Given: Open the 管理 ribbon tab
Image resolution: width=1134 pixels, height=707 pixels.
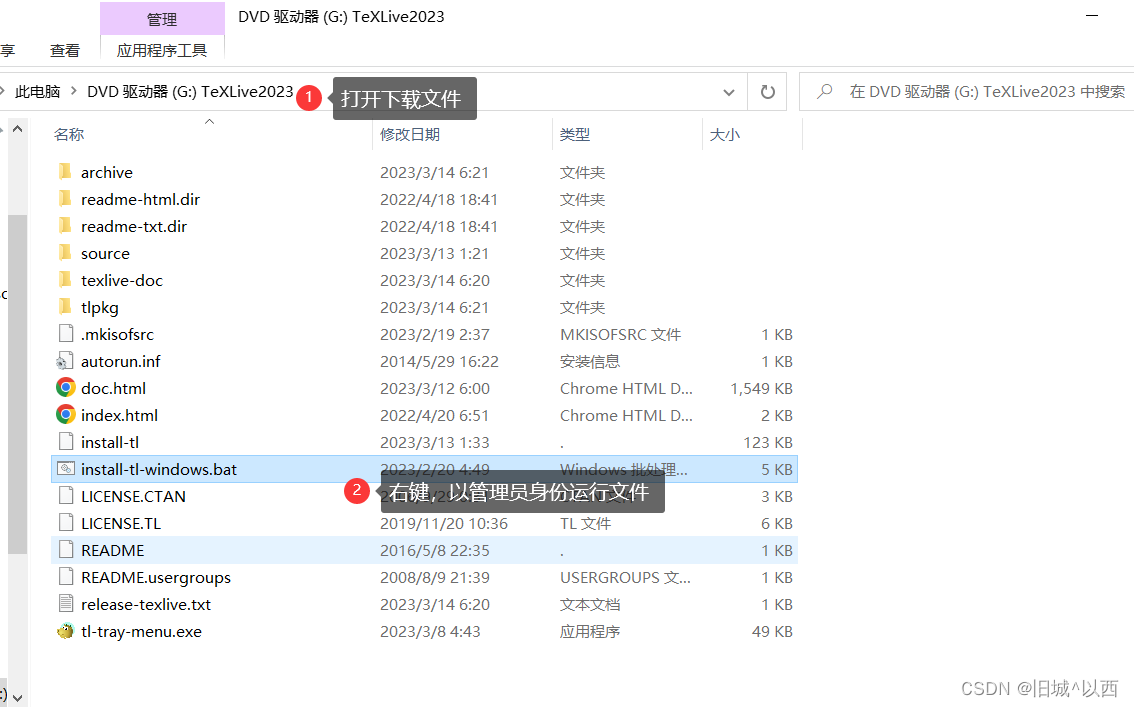Looking at the screenshot, I should (x=162, y=20).
